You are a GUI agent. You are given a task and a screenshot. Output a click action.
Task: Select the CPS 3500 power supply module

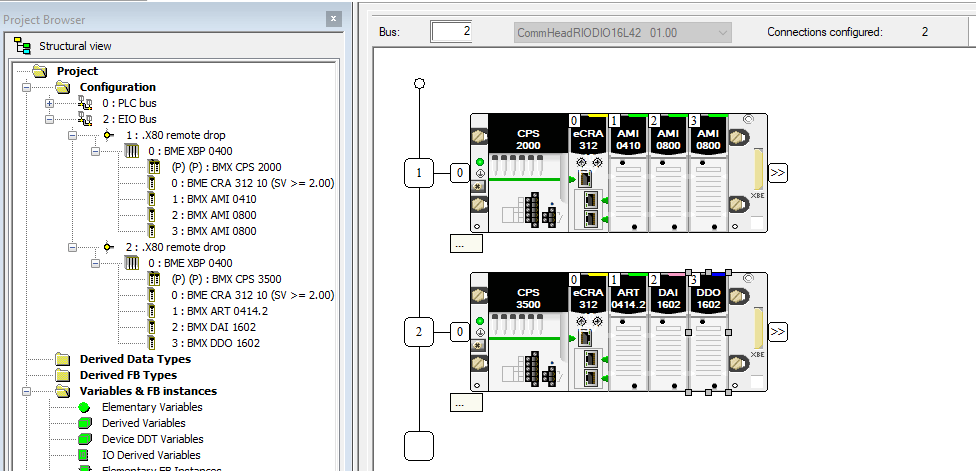[x=527, y=332]
